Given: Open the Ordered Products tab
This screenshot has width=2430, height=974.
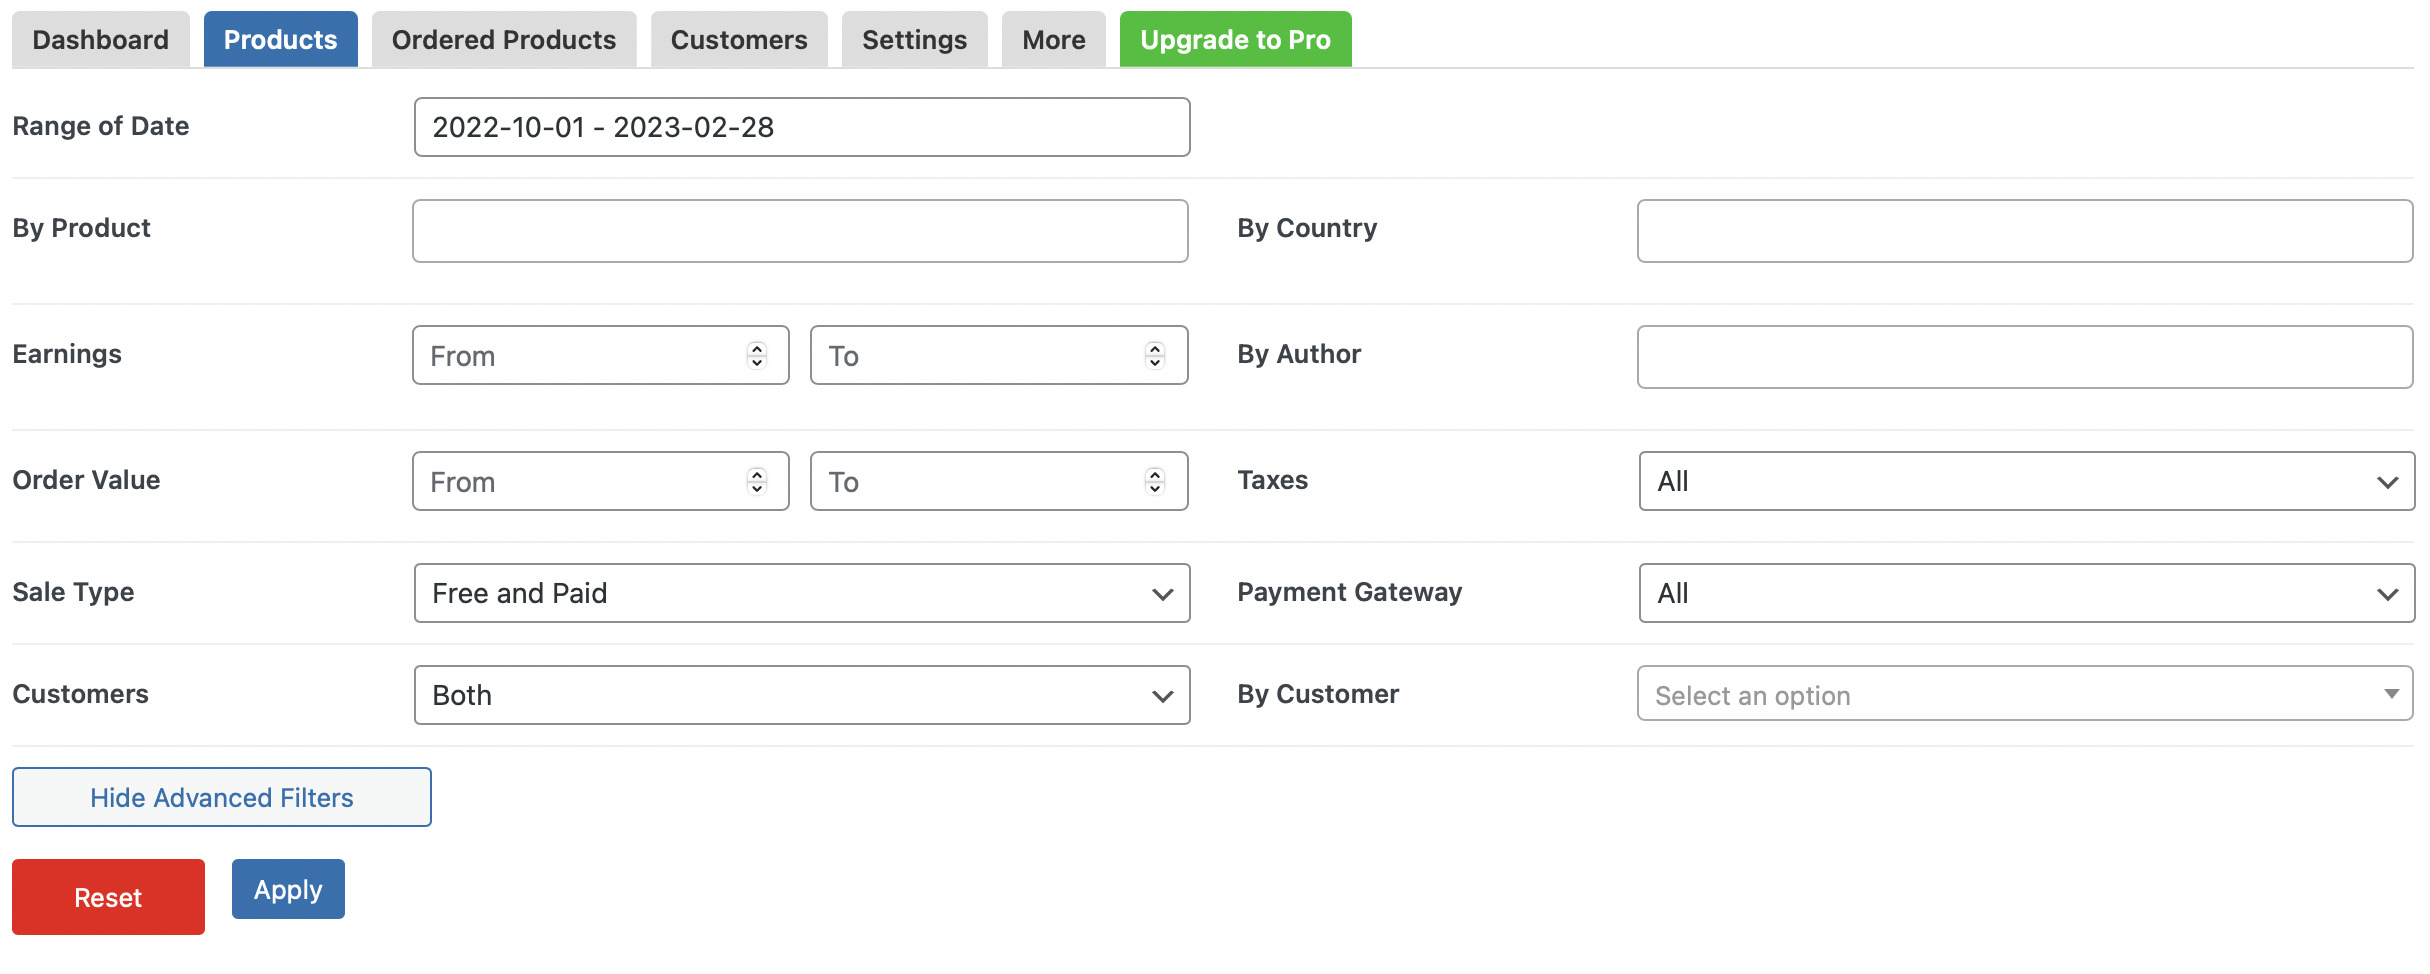Looking at the screenshot, I should tap(504, 39).
